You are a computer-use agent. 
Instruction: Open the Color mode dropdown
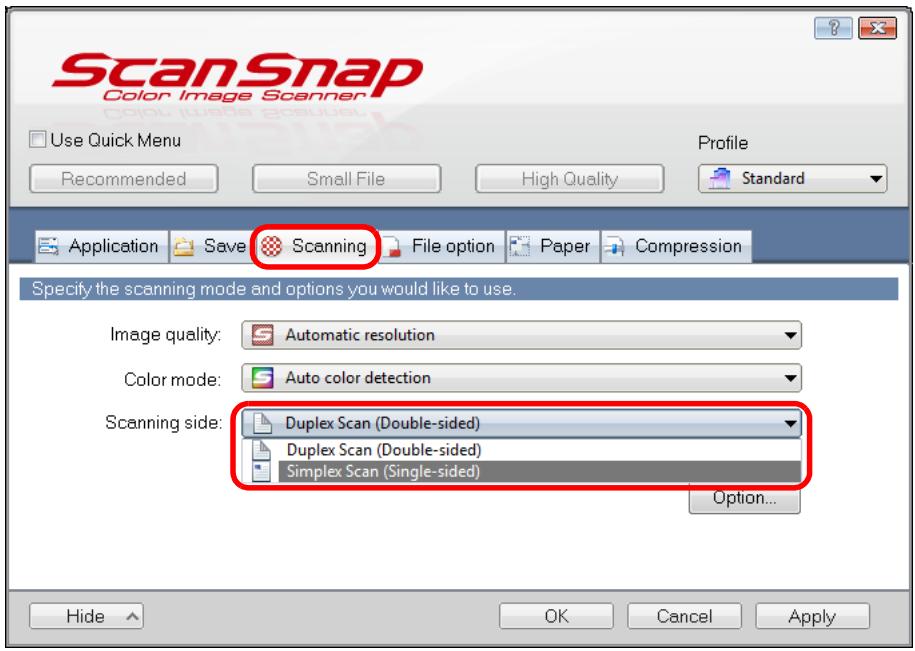pyautogui.click(x=522, y=378)
